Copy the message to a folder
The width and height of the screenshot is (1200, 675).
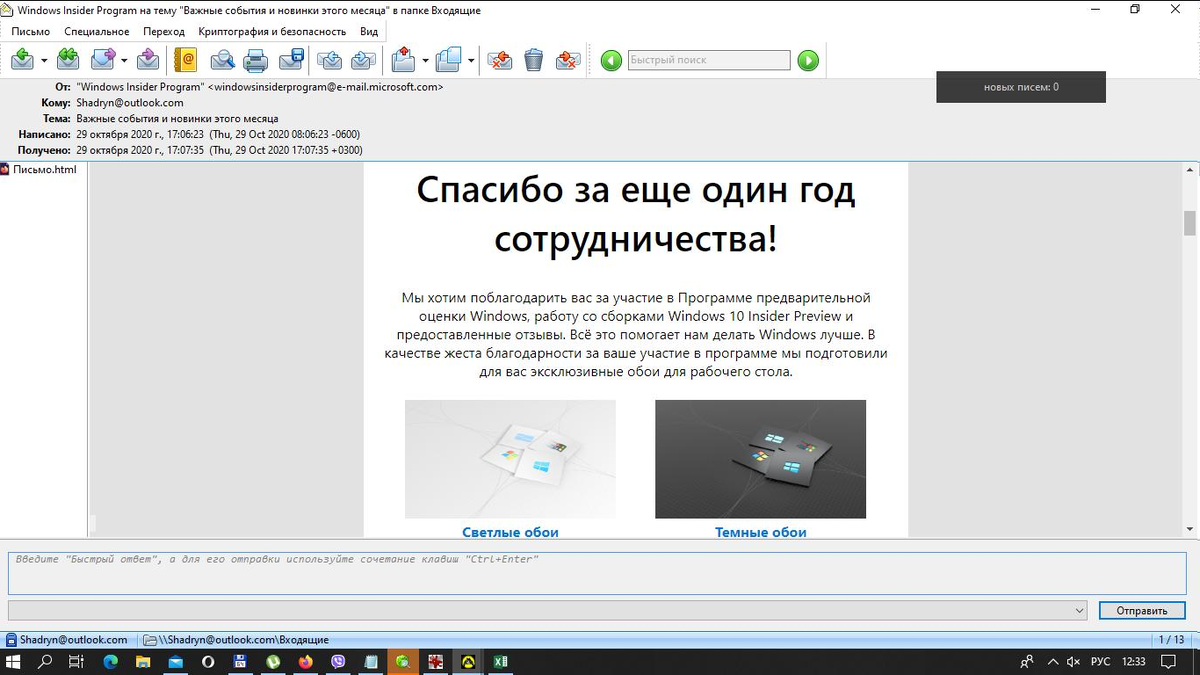[449, 60]
